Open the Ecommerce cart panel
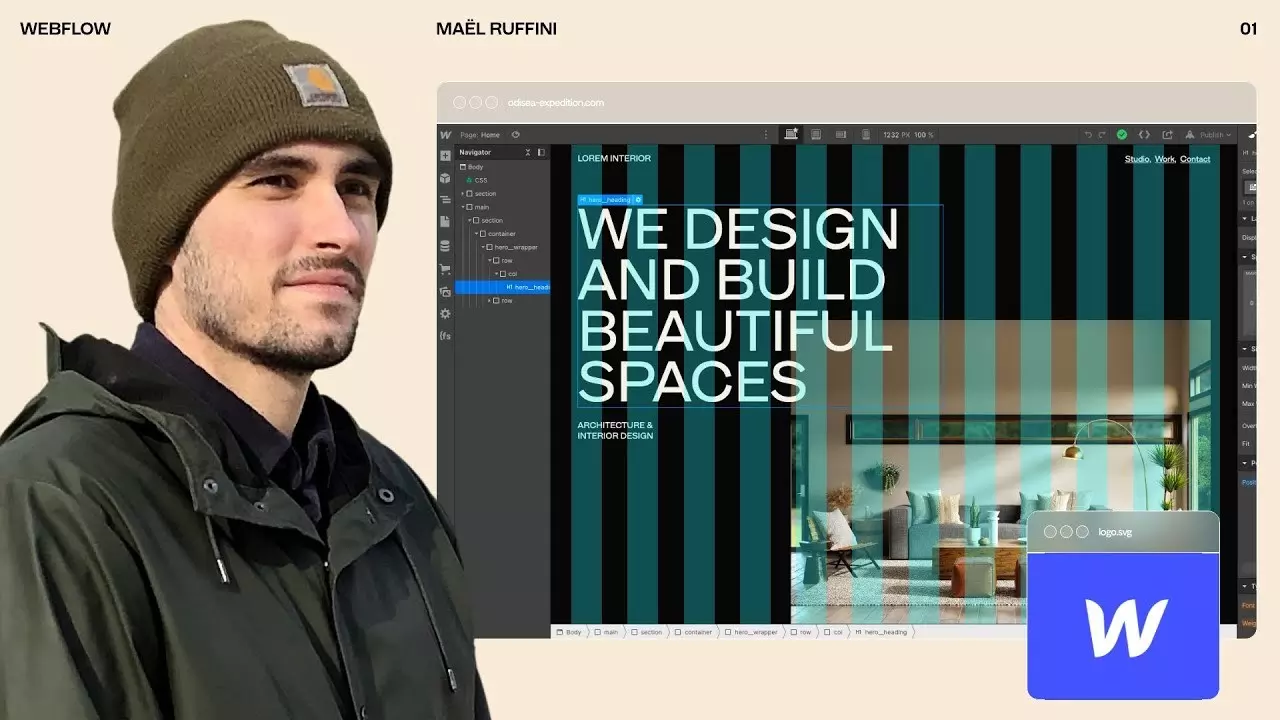 [446, 270]
